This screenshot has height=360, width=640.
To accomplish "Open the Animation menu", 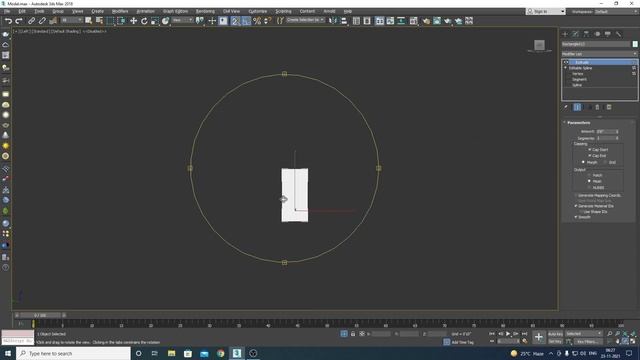I will tap(145, 11).
